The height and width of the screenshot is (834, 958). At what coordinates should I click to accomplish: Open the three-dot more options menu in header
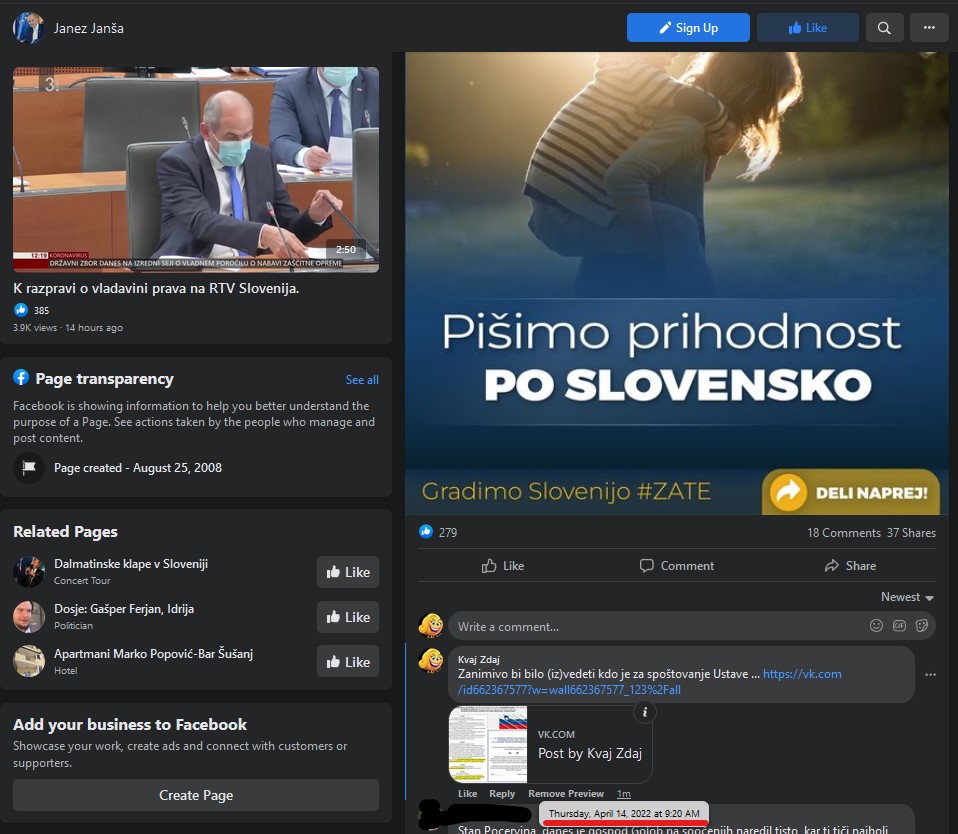click(x=929, y=28)
